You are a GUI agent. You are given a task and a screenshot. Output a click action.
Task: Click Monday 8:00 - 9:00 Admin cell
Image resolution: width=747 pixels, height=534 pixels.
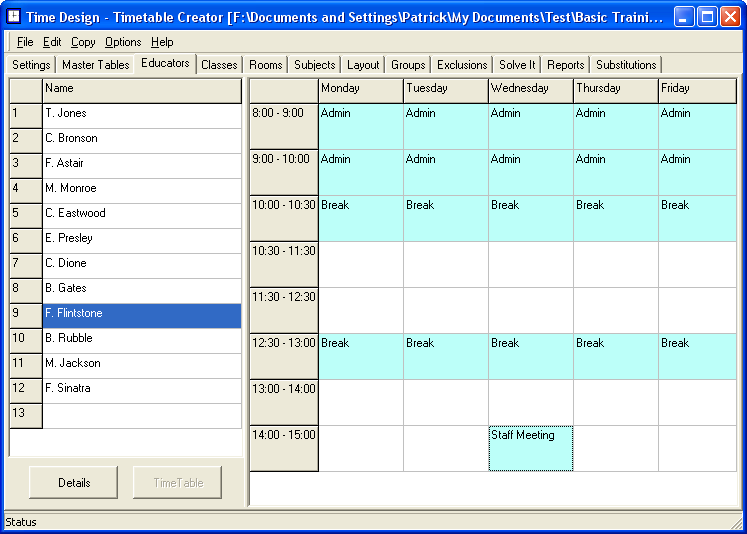(x=360, y=126)
